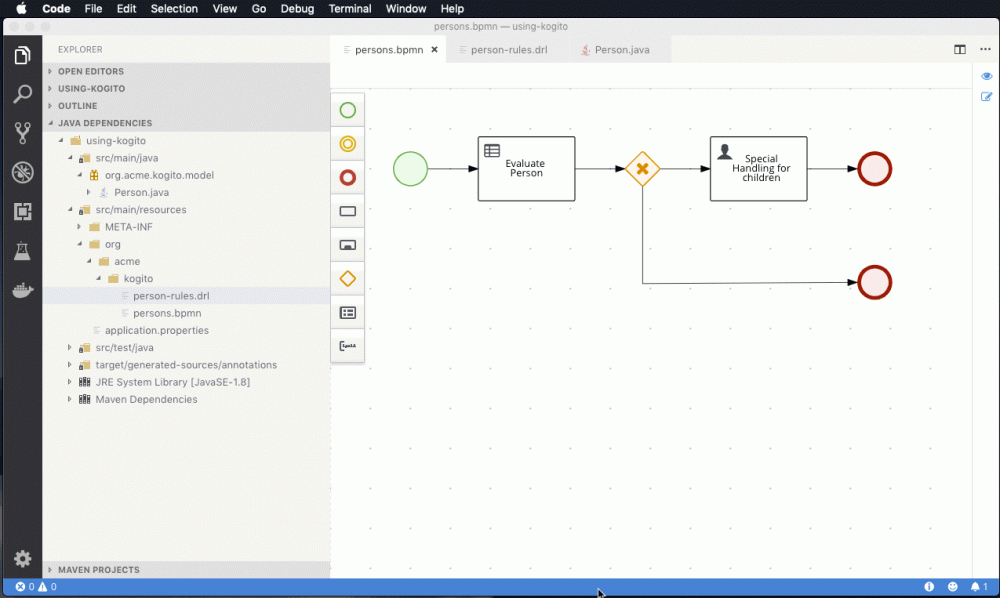Select the End Event tool in the palette
Image resolution: width=1000 pixels, height=598 pixels.
coord(347,177)
